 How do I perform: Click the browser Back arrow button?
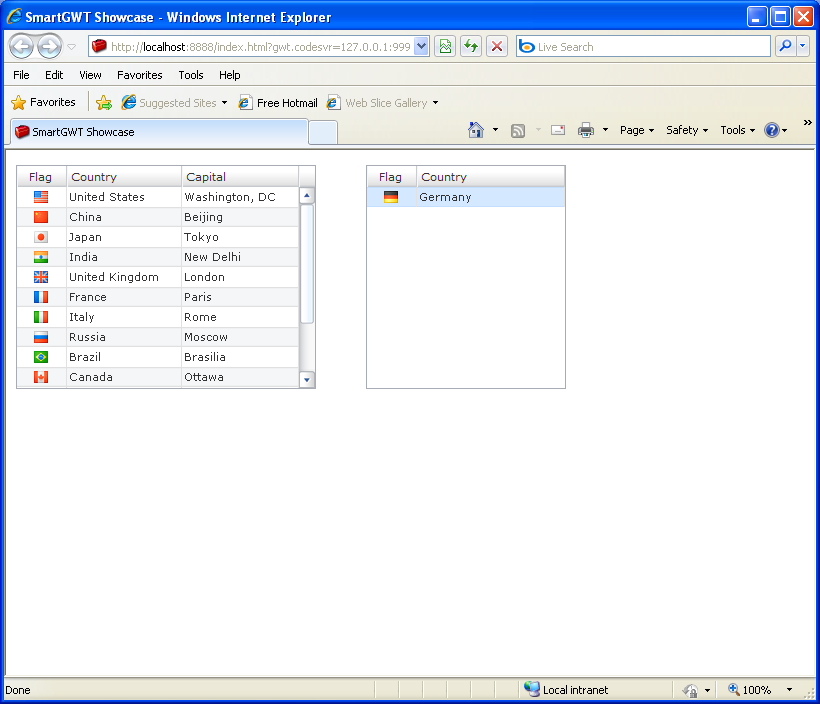pos(21,47)
